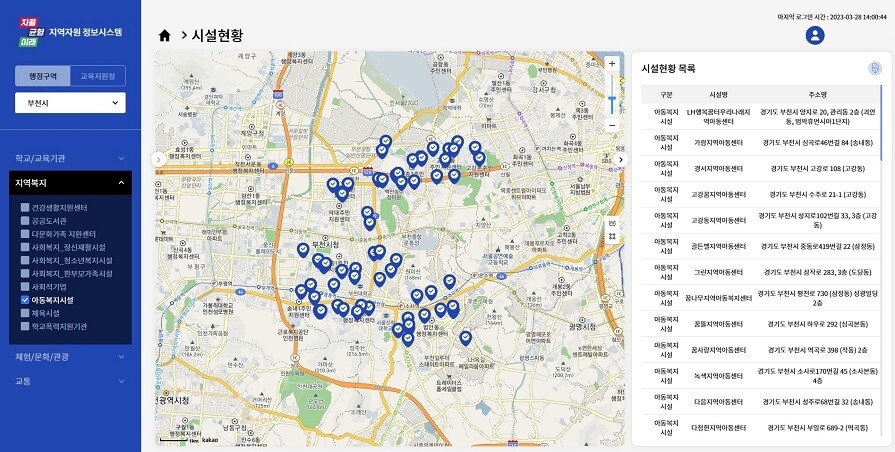The width and height of the screenshot is (895, 452).
Task: Switch to the 교육지원청 tab
Action: pos(98,76)
